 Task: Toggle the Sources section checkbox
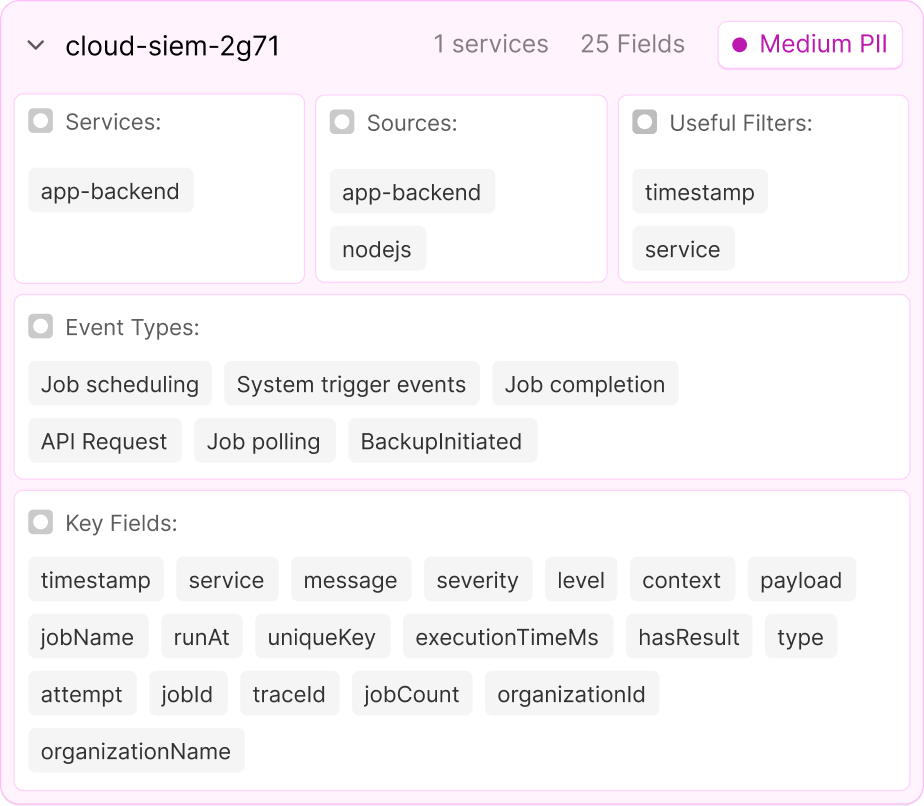[342, 122]
